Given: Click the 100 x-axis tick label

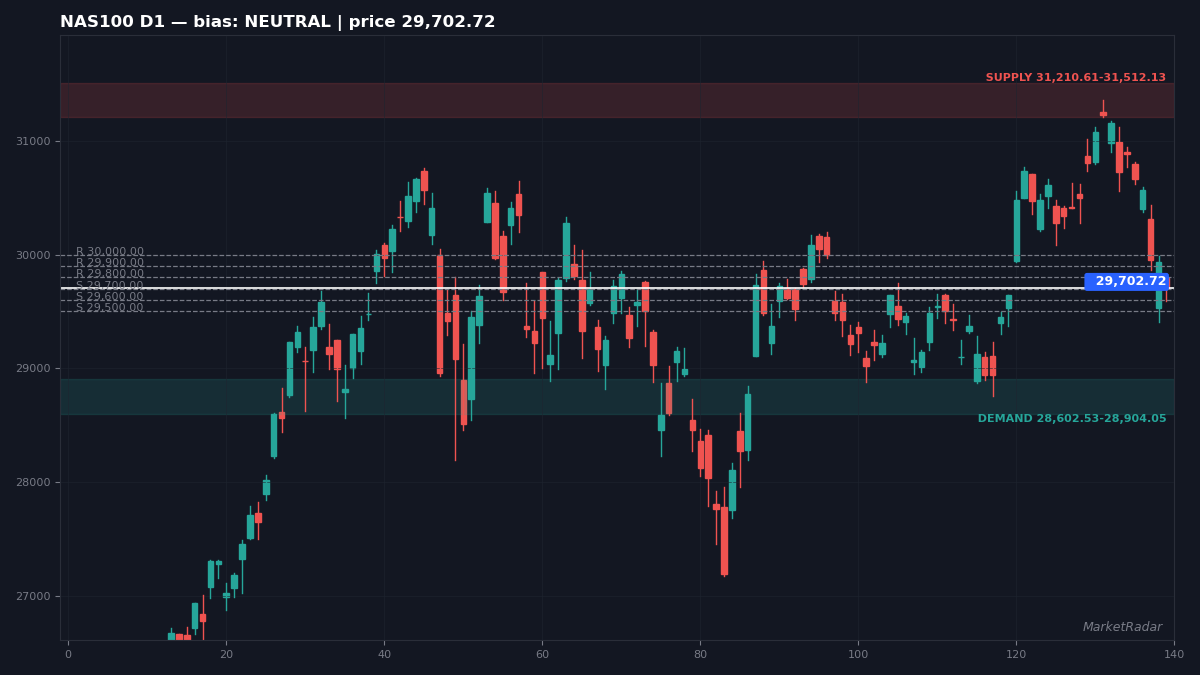Looking at the screenshot, I should 858,655.
